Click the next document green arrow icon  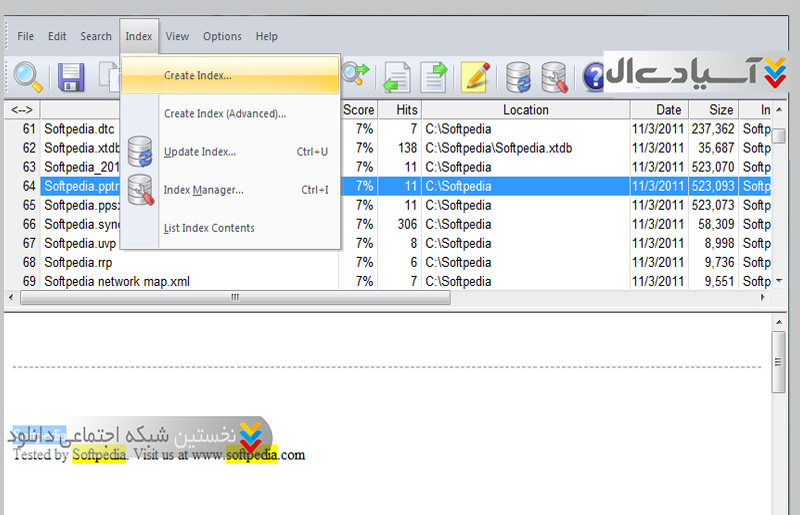(x=434, y=77)
